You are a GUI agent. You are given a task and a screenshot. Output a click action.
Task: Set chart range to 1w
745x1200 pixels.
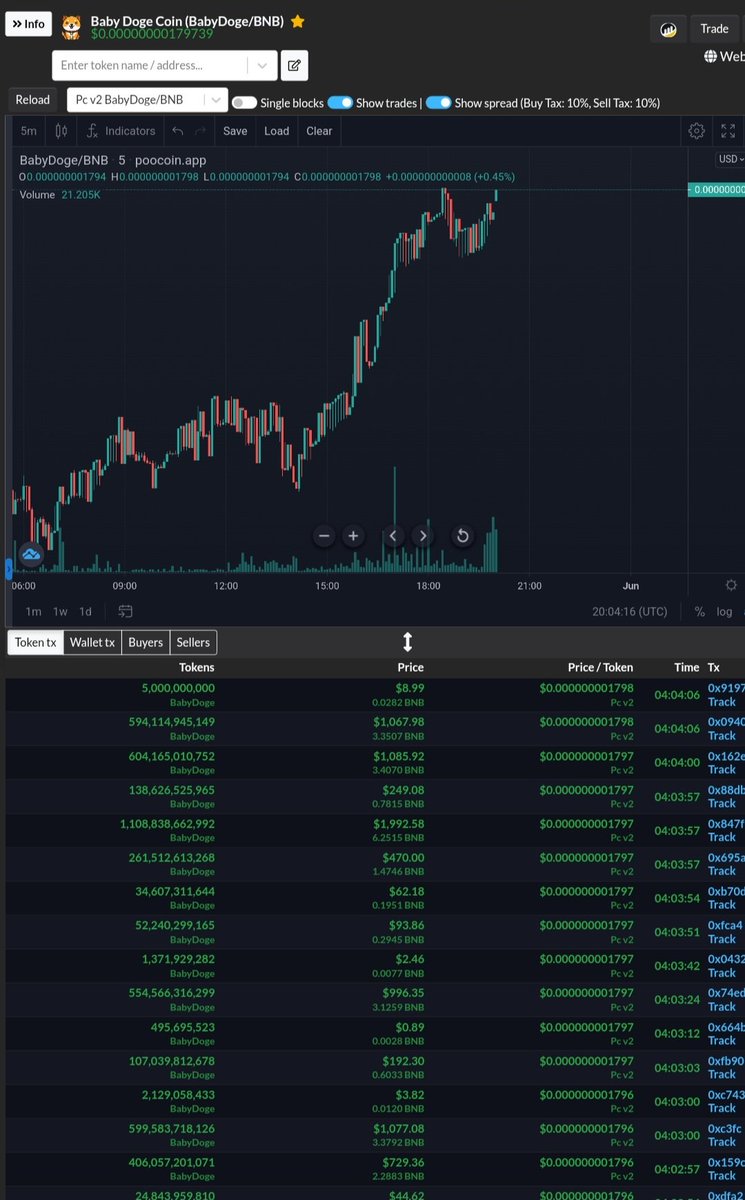coord(60,611)
